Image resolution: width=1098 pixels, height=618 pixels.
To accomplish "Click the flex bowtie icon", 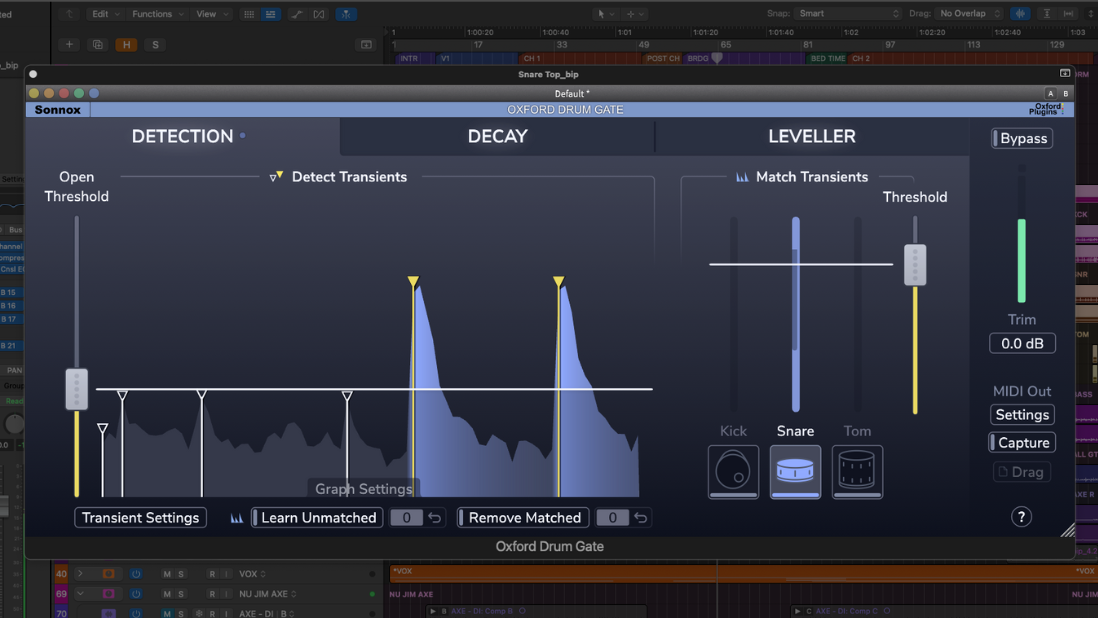I will pos(319,14).
